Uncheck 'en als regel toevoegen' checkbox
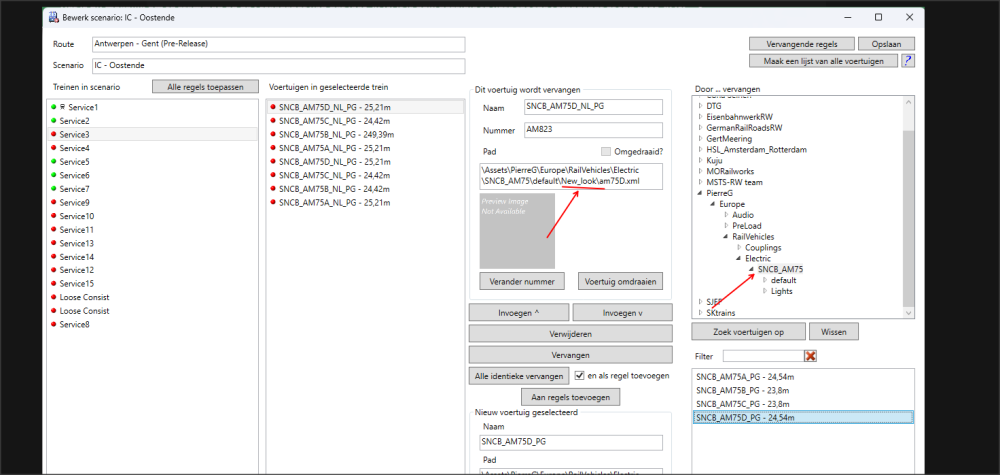This screenshot has width=1000, height=475. [580, 375]
